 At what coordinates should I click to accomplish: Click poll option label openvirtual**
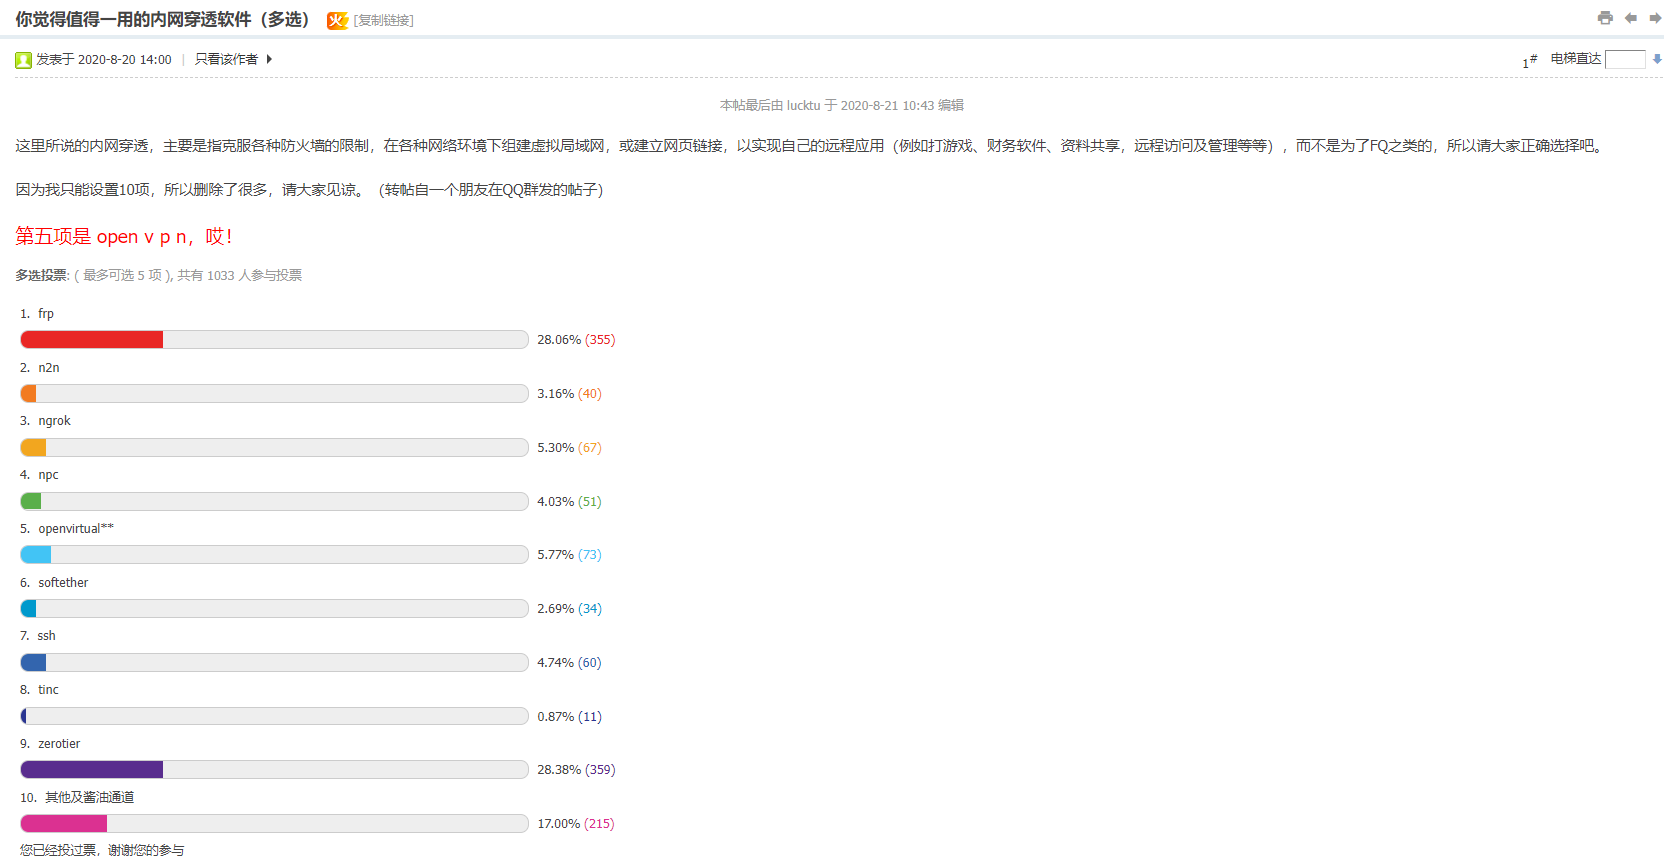[x=76, y=529]
